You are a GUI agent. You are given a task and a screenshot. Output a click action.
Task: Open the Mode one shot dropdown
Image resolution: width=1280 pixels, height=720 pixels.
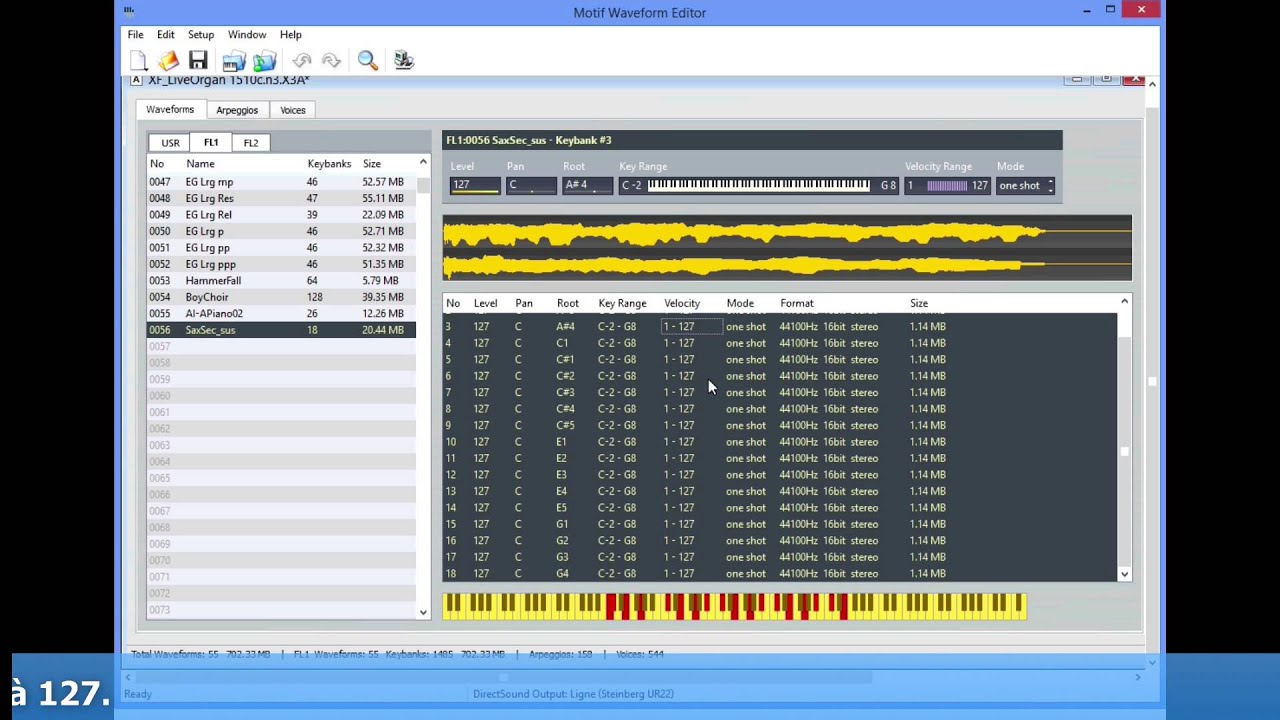1026,185
